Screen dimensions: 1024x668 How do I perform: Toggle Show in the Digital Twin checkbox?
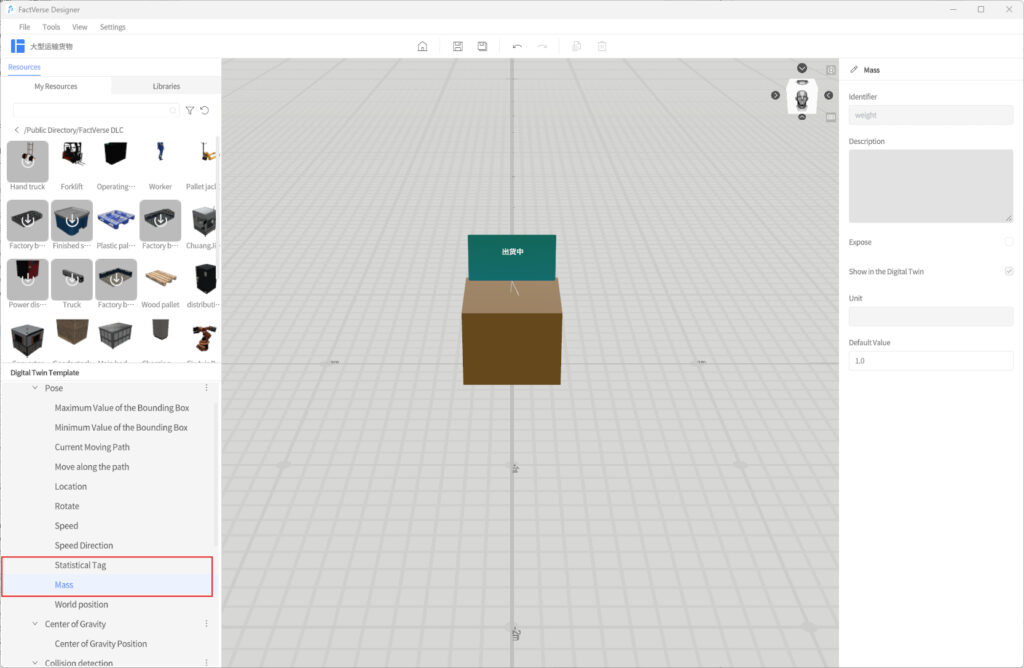(1009, 271)
